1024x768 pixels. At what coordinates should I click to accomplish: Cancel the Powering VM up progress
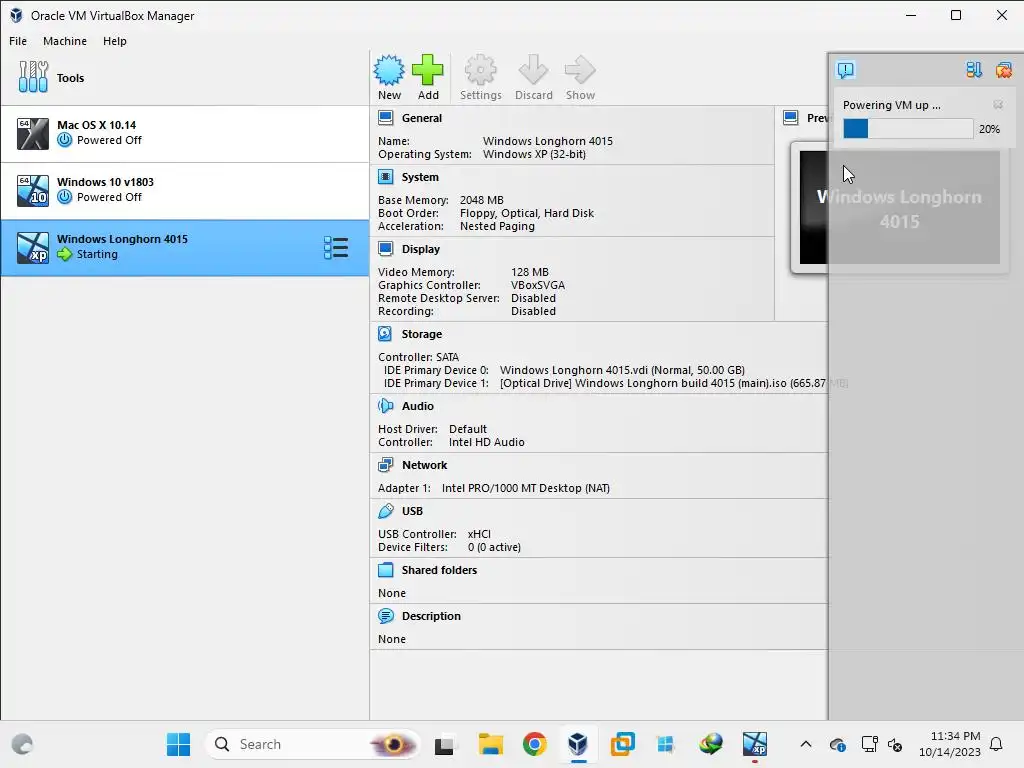[x=998, y=104]
